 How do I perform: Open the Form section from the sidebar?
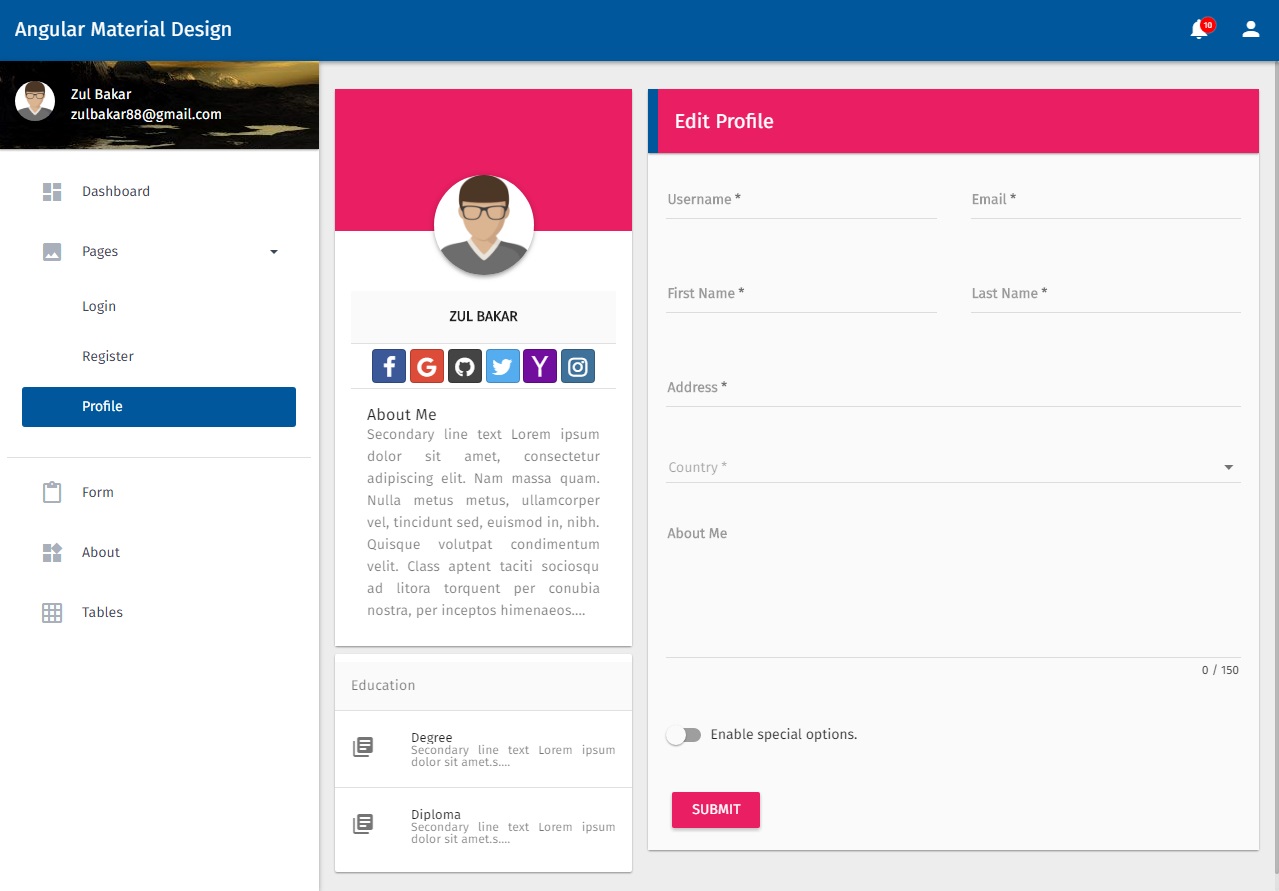98,492
